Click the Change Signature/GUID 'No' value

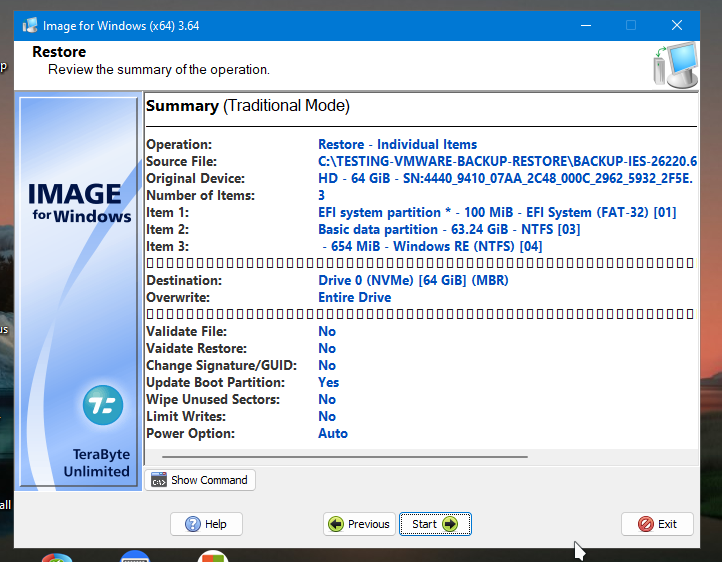click(x=327, y=366)
